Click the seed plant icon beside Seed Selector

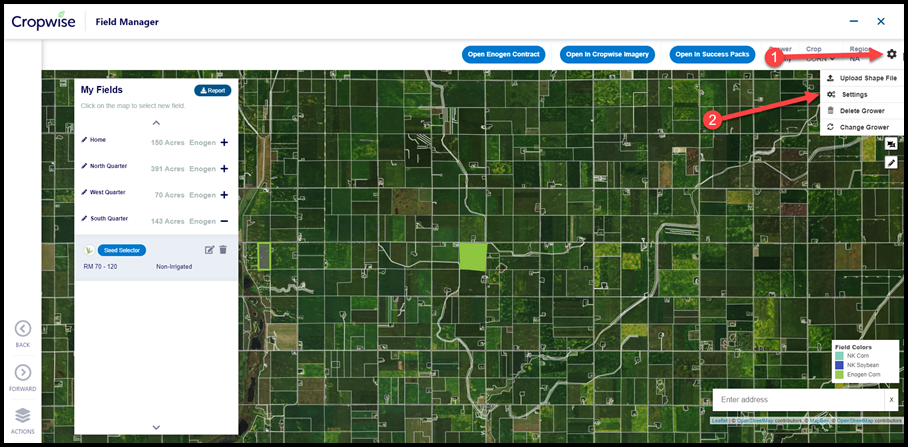tap(89, 250)
